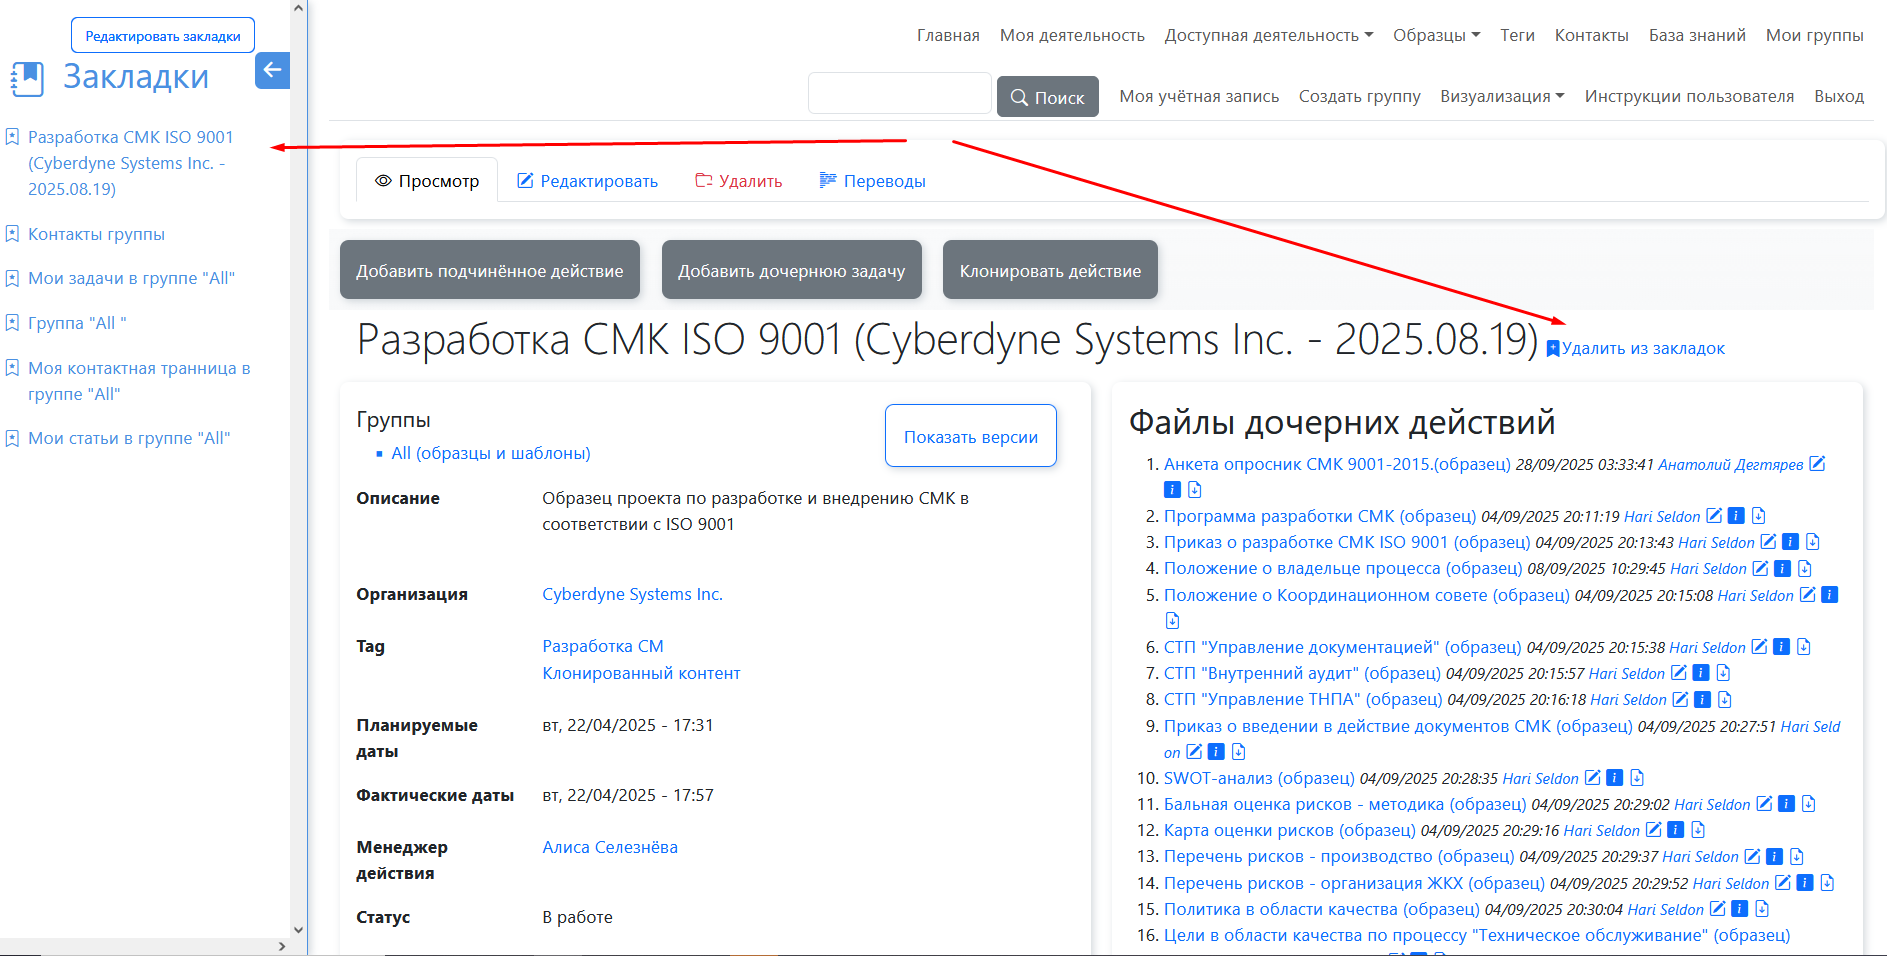Viewport: 1887px width, 956px height.
Task: Switch to the "Редактировать" tab
Action: [587, 181]
